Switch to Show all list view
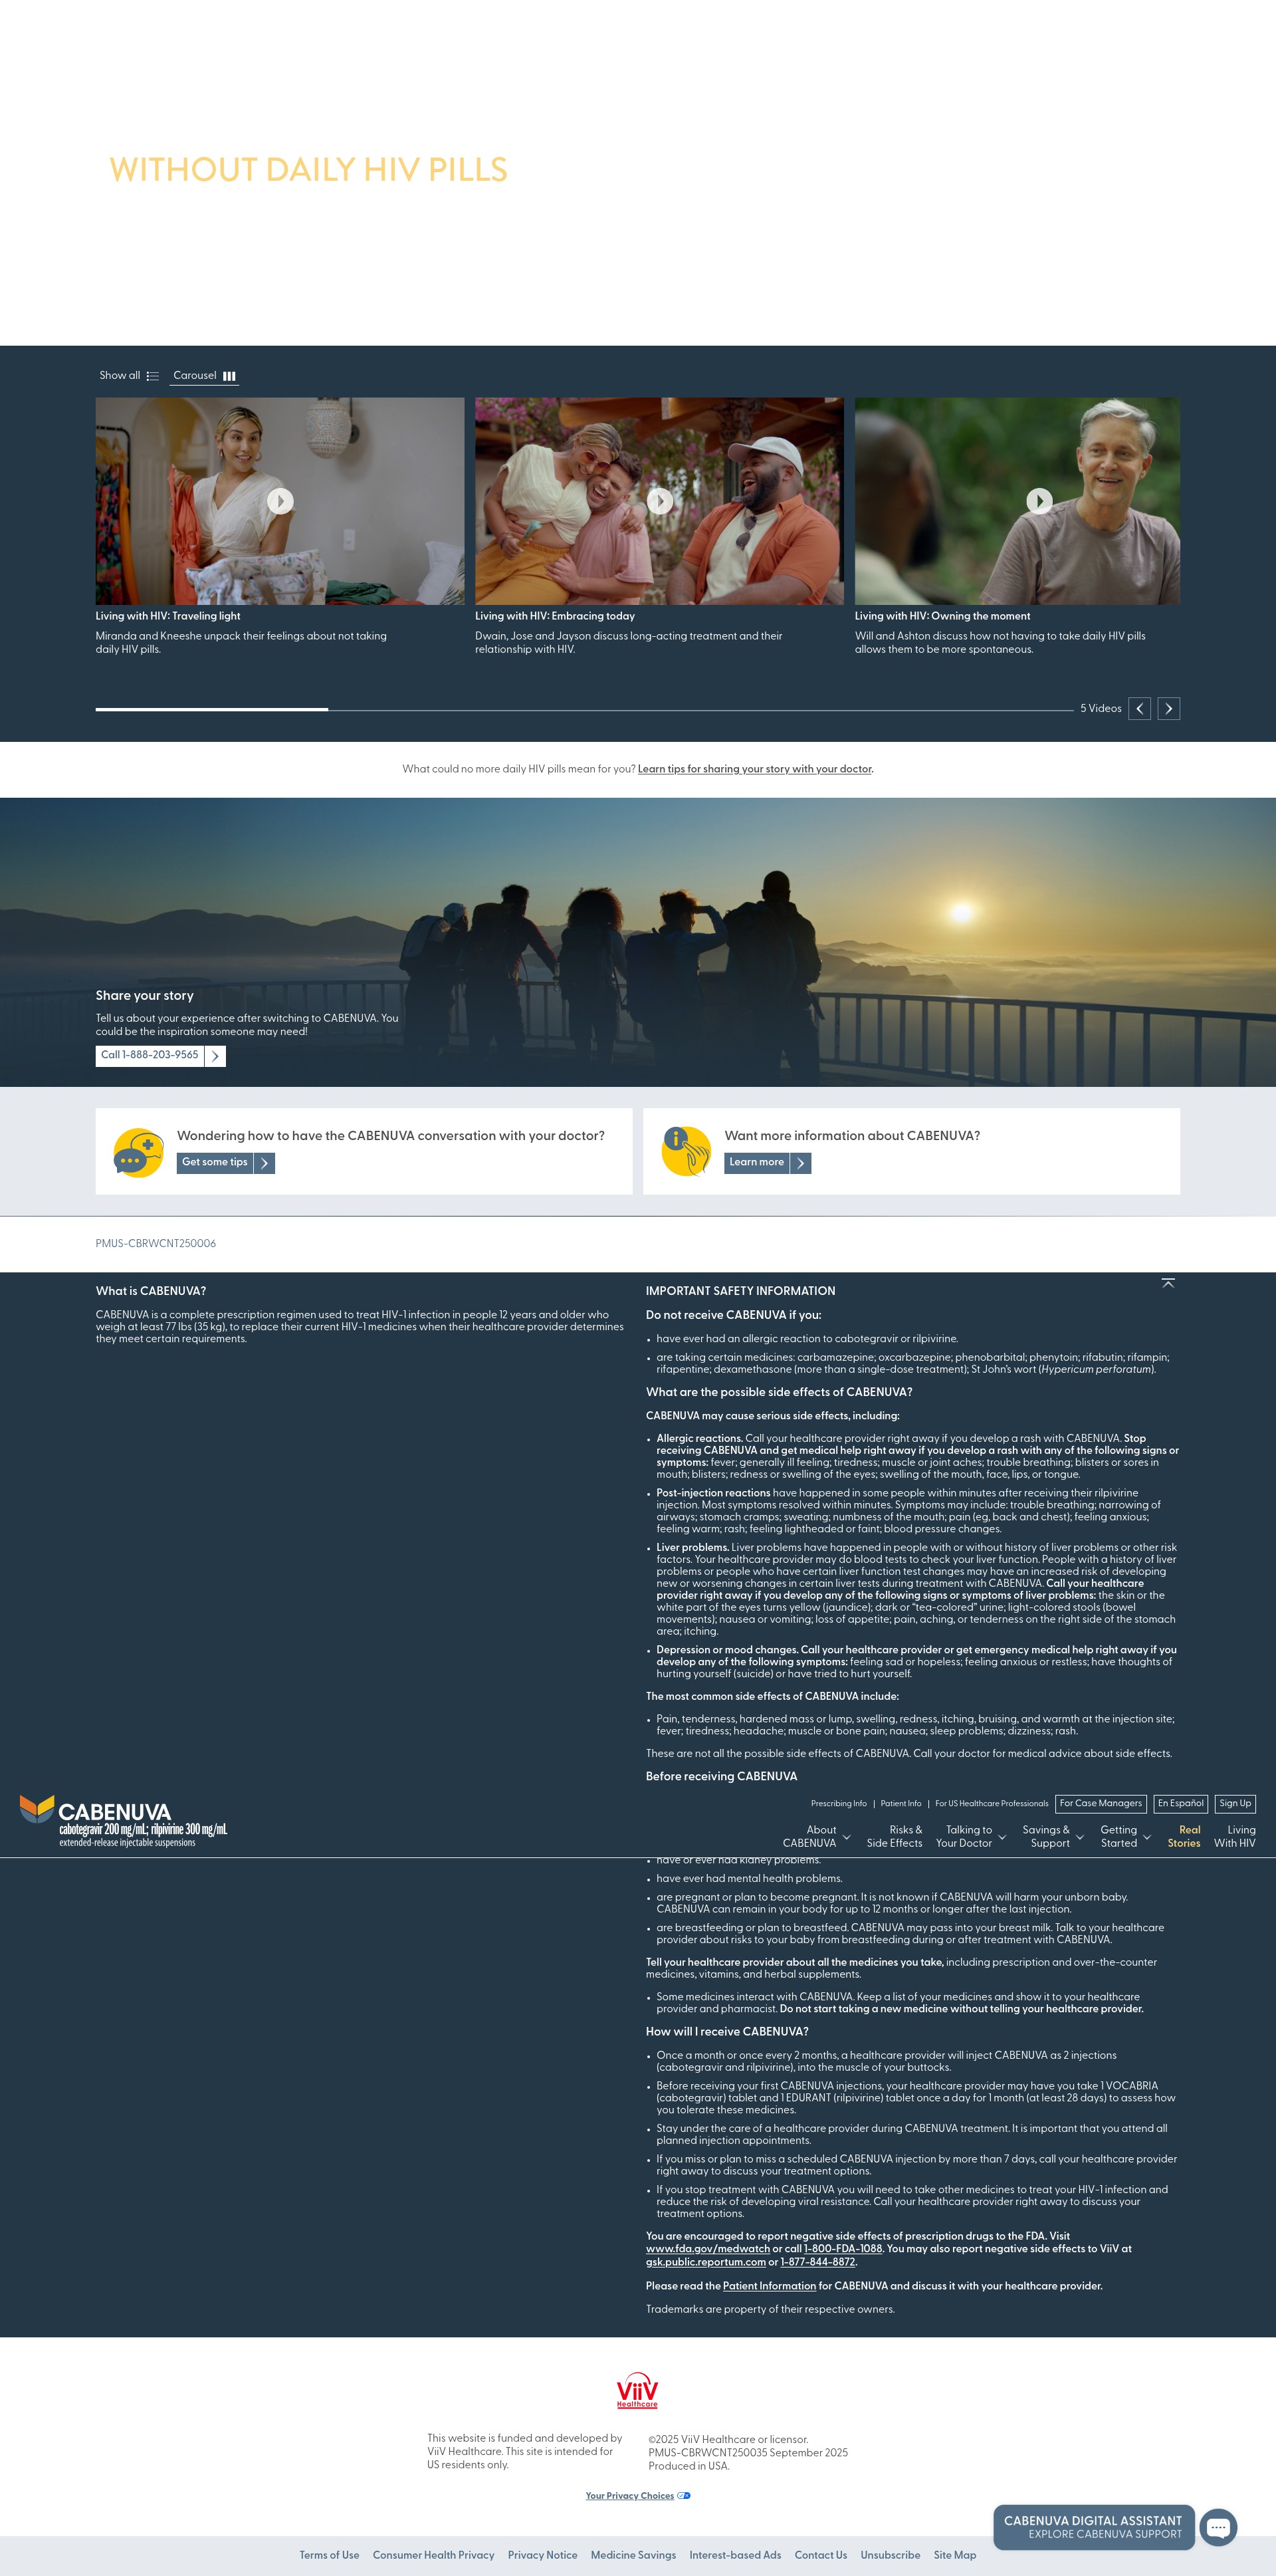The image size is (1276, 2576). pyautogui.click(x=129, y=376)
